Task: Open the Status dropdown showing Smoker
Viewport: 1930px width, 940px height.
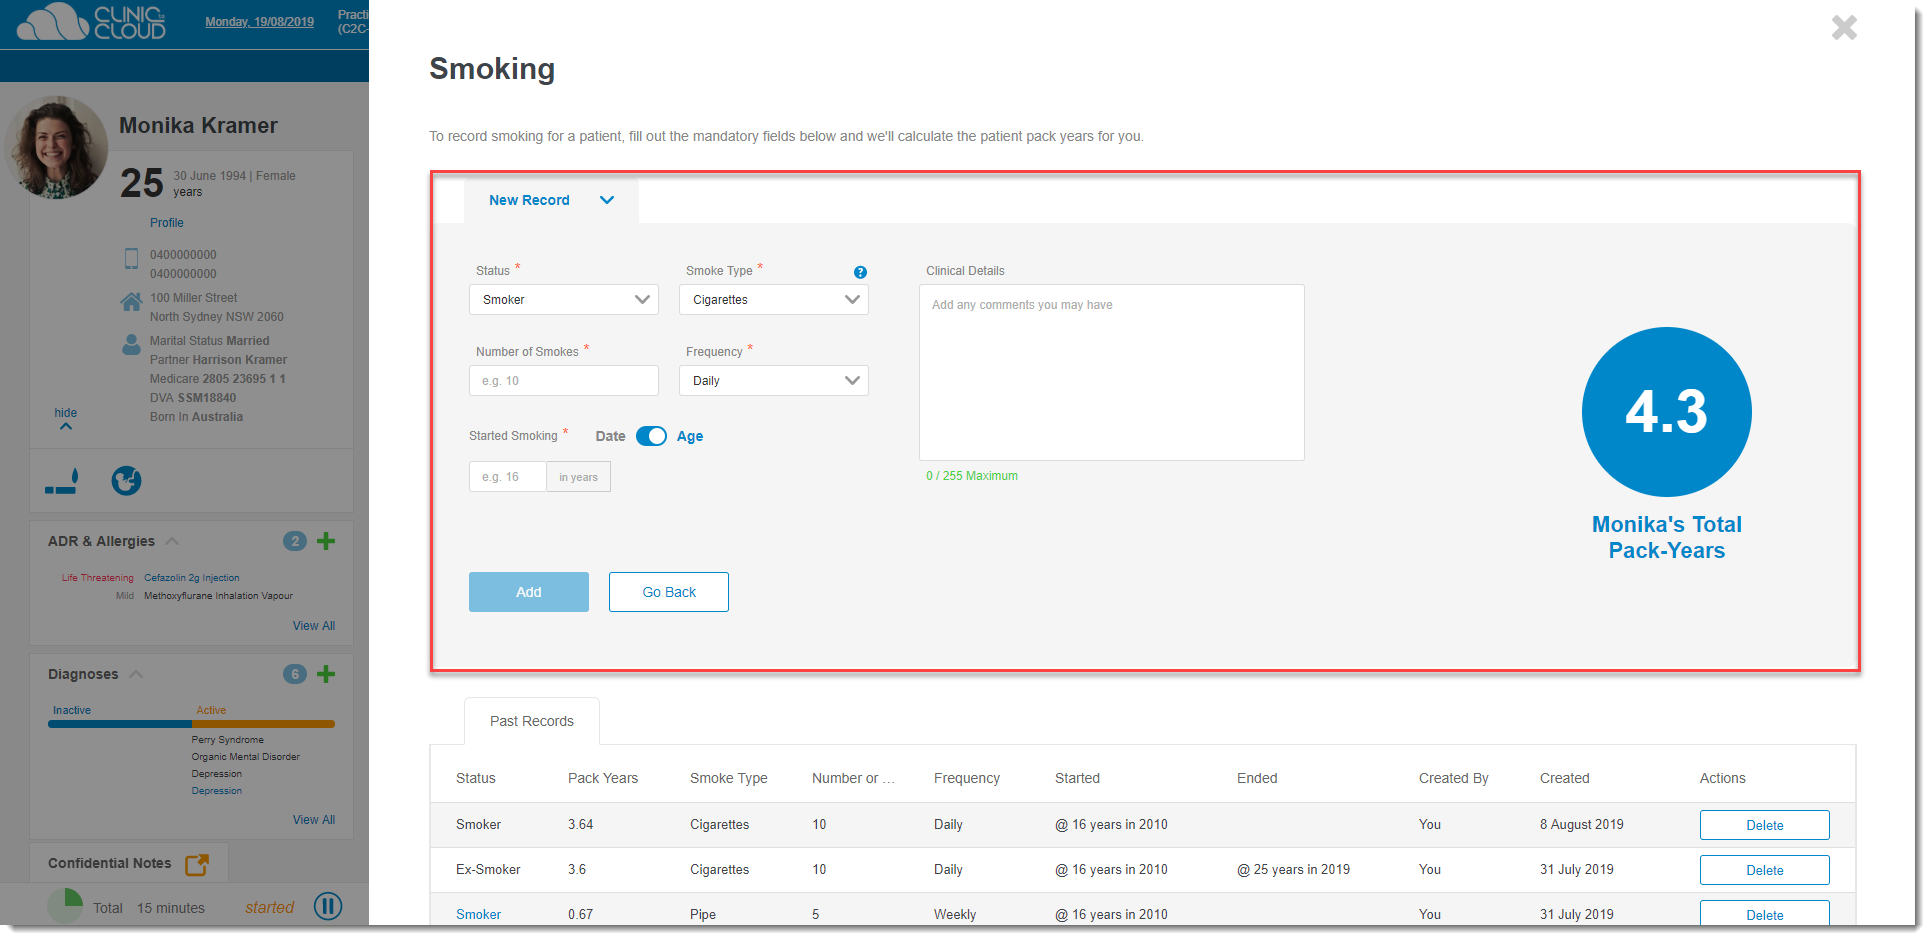Action: (x=564, y=300)
